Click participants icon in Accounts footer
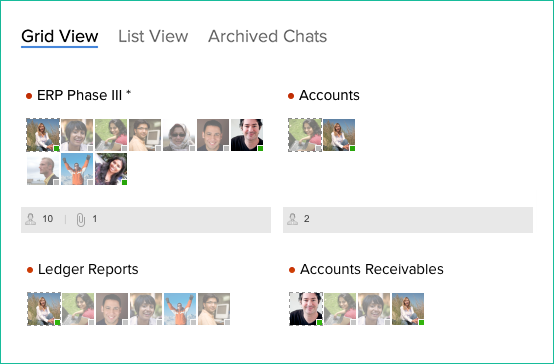Image resolution: width=554 pixels, height=364 pixels. 293,219
